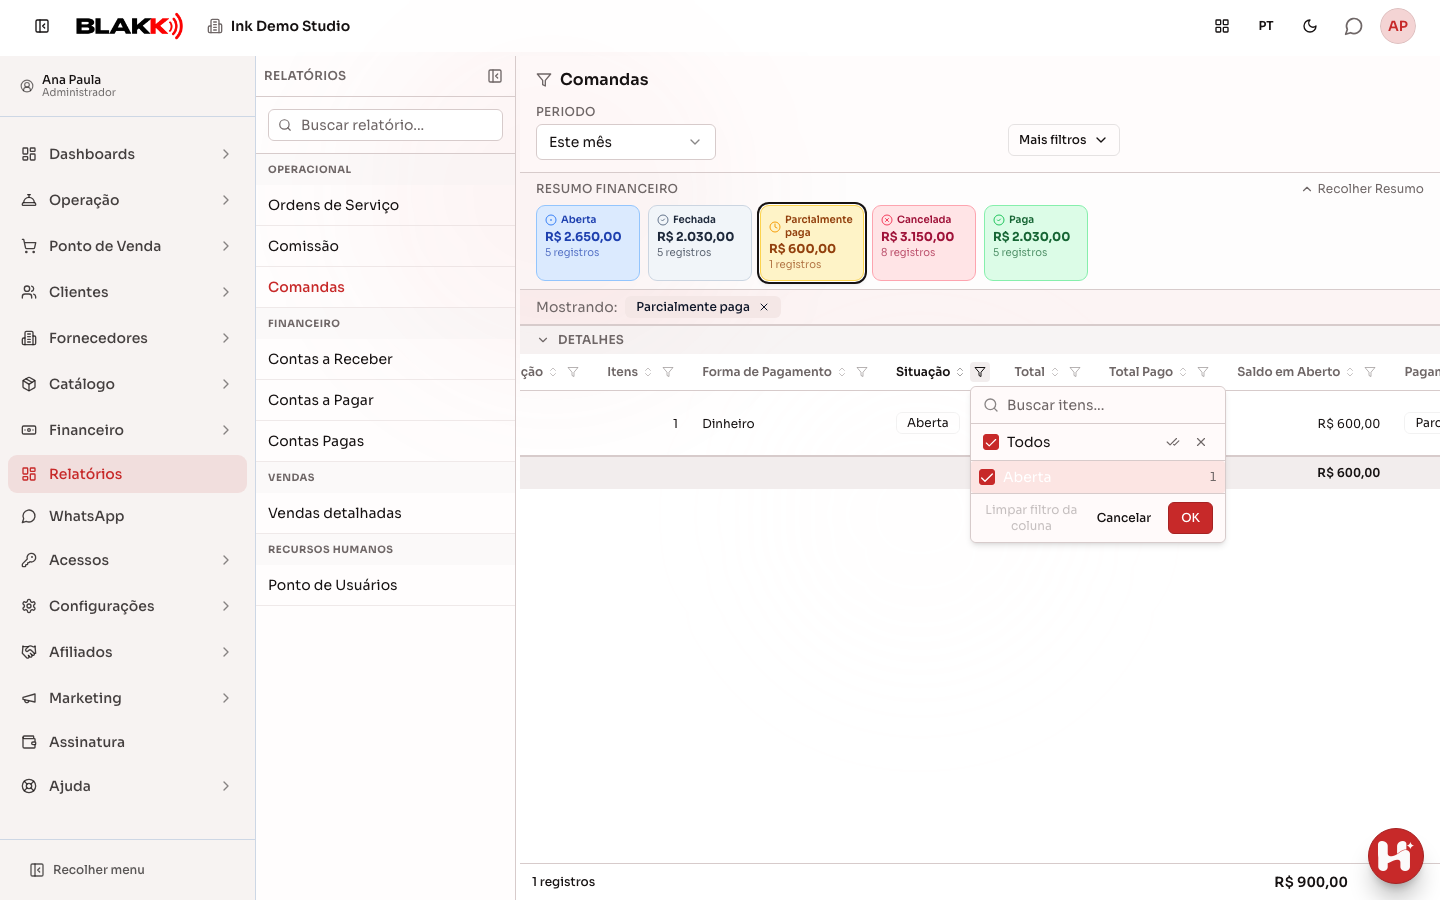Open the filter on the Forma de Pagamento column
The height and width of the screenshot is (900, 1440).
[862, 372]
